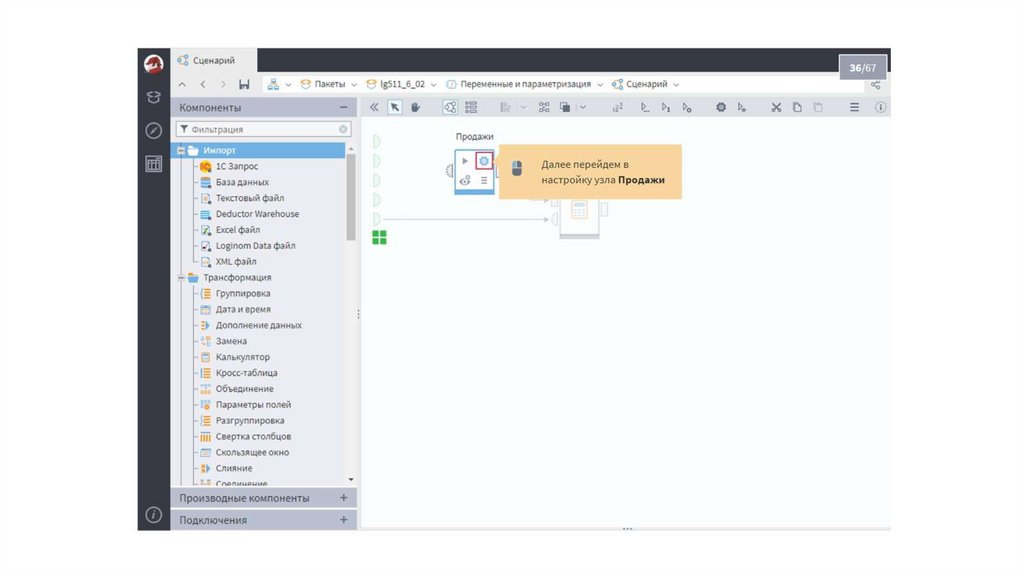Open the graduation cap sidebar icon

153,97
